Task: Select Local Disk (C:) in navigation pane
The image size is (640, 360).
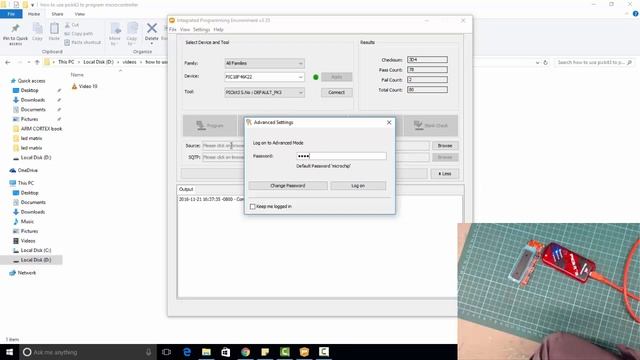Action: pyautogui.click(x=36, y=250)
